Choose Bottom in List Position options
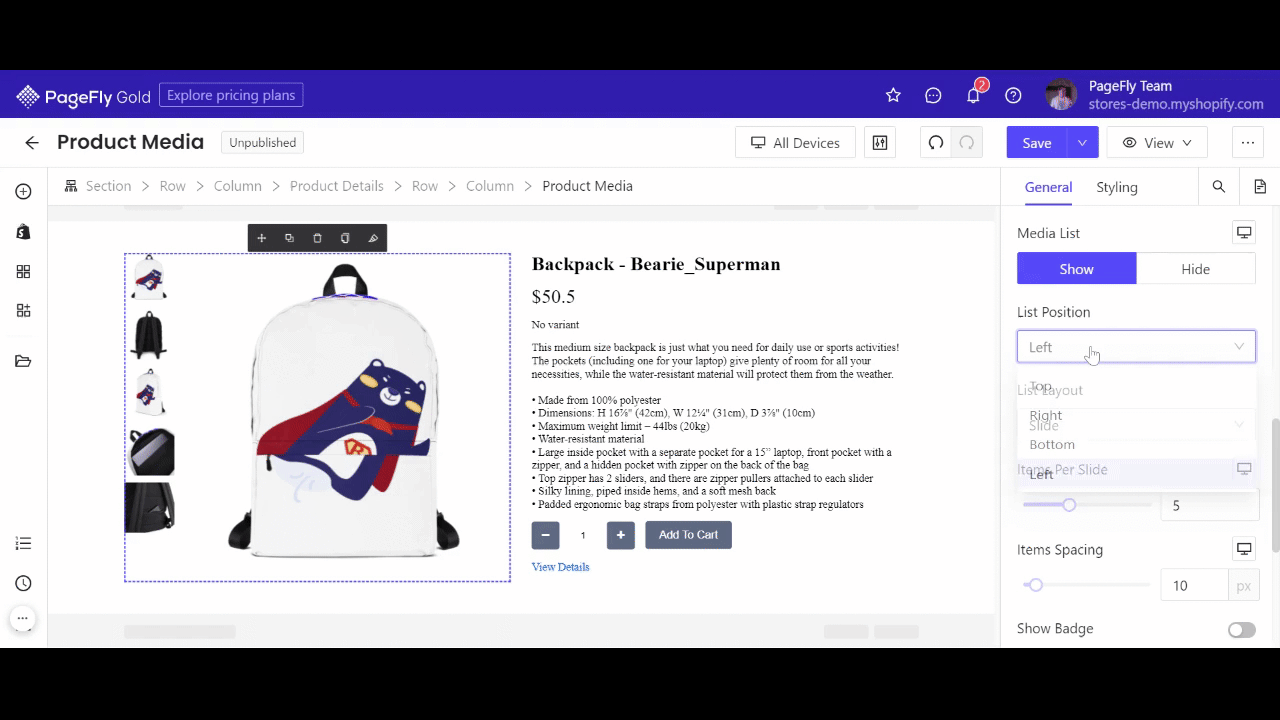Viewport: 1280px width, 720px height. (1136, 444)
